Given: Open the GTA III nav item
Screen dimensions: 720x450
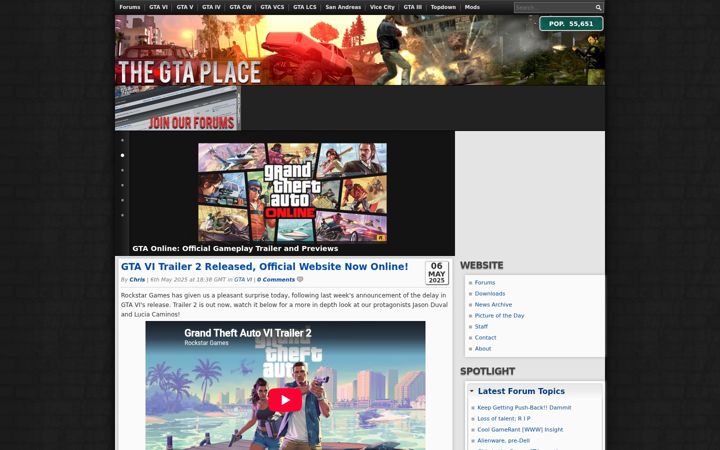Looking at the screenshot, I should point(412,7).
